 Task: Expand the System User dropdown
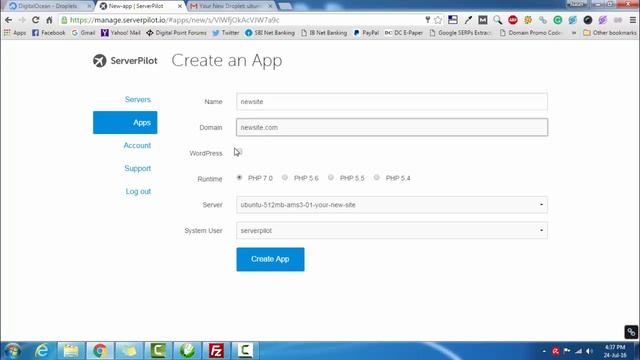click(x=392, y=231)
